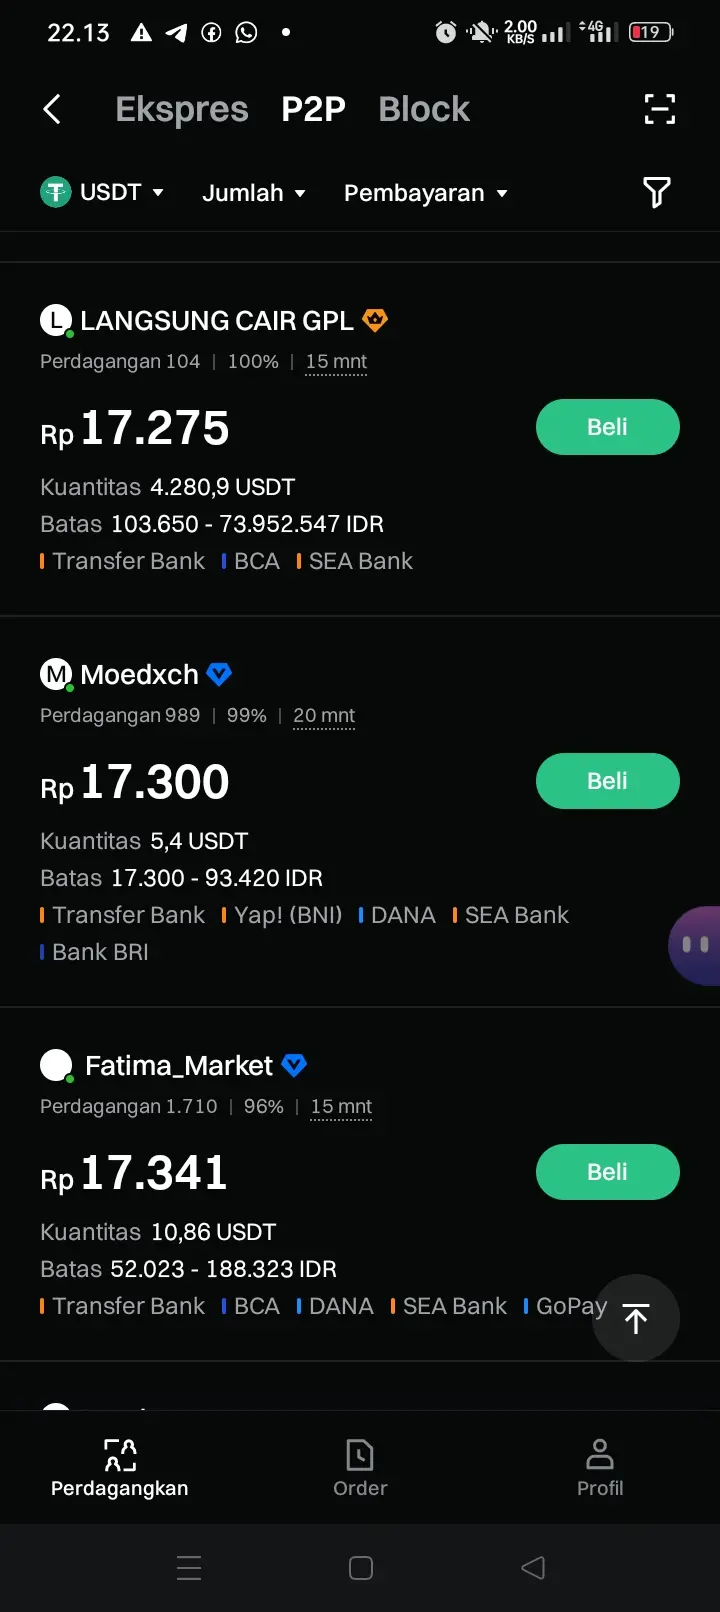Screen dimensions: 720x1612
Task: Tap Beli for the Fatima_Market offer
Action: coord(608,1172)
